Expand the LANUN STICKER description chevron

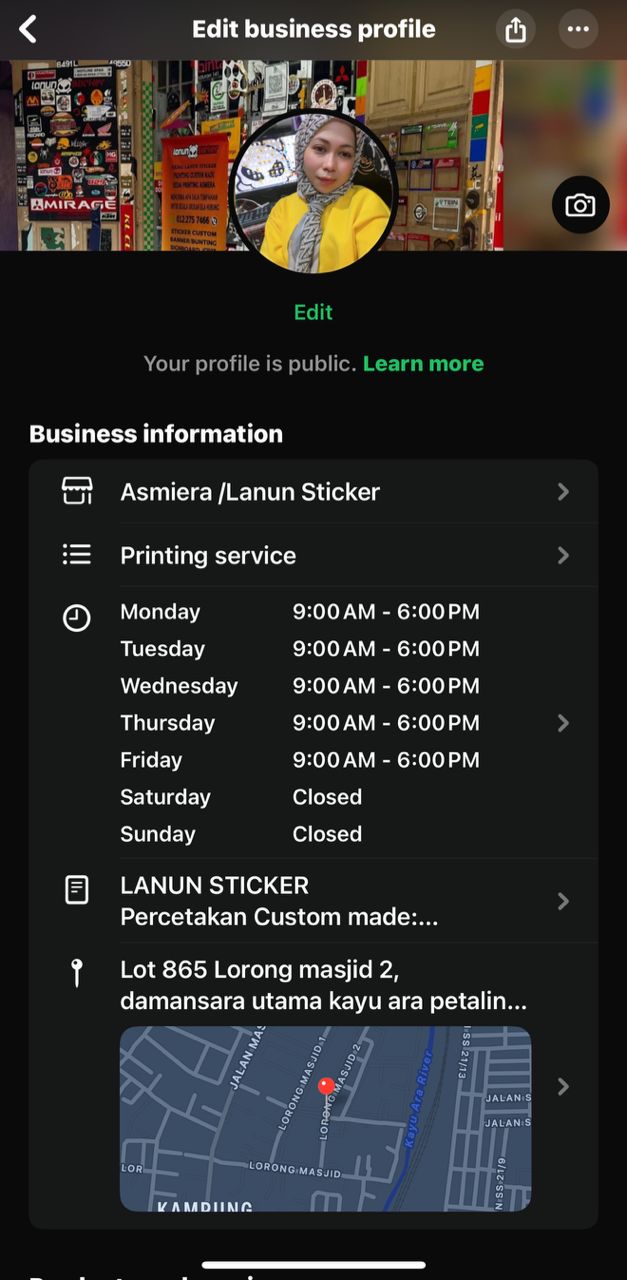pos(563,901)
